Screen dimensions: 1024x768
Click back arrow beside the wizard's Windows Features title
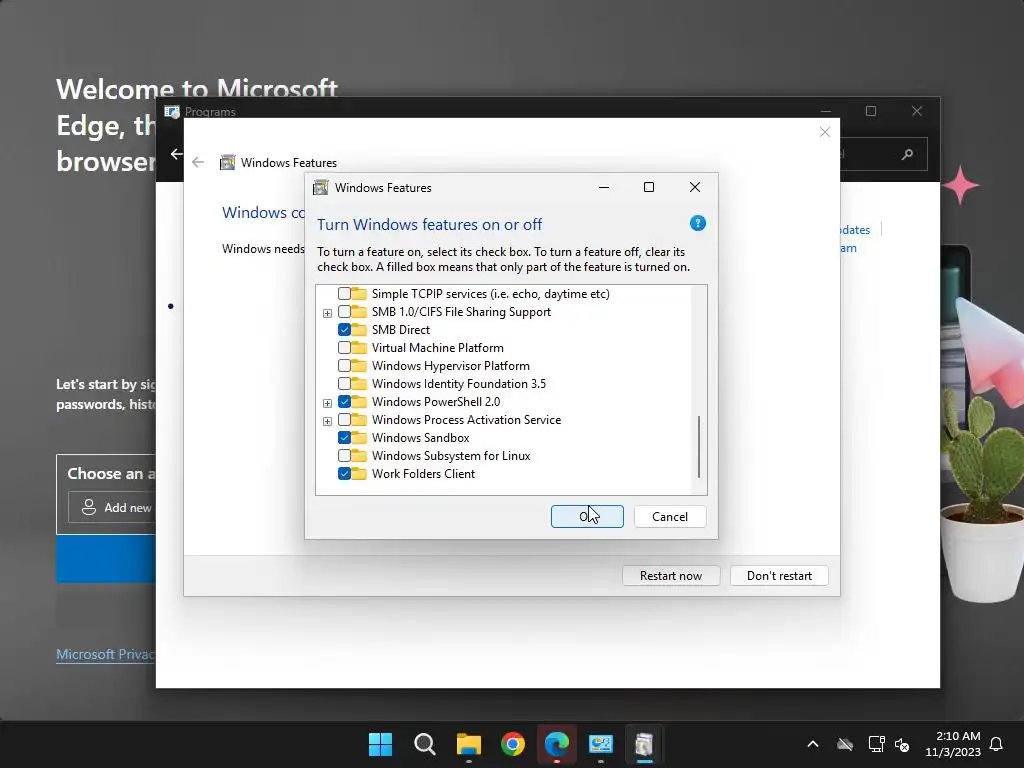point(198,162)
